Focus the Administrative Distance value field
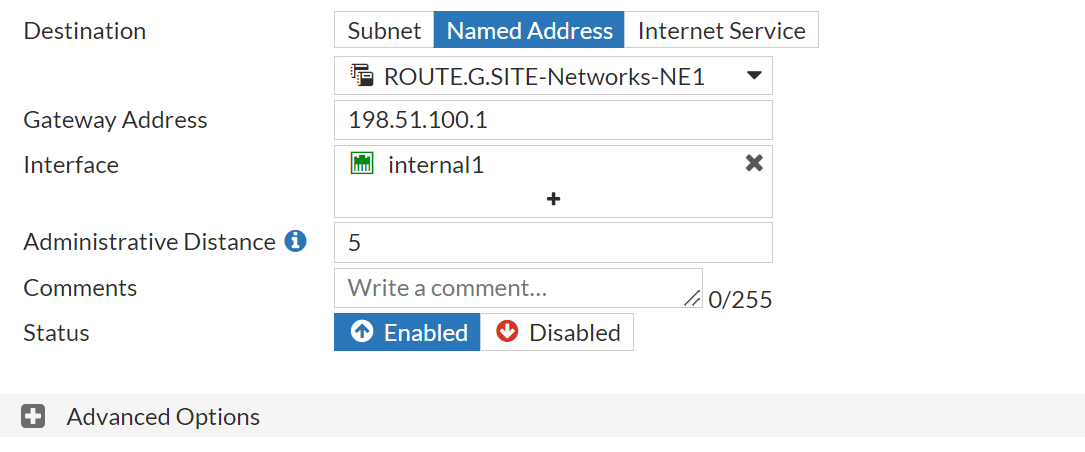 [x=553, y=242]
